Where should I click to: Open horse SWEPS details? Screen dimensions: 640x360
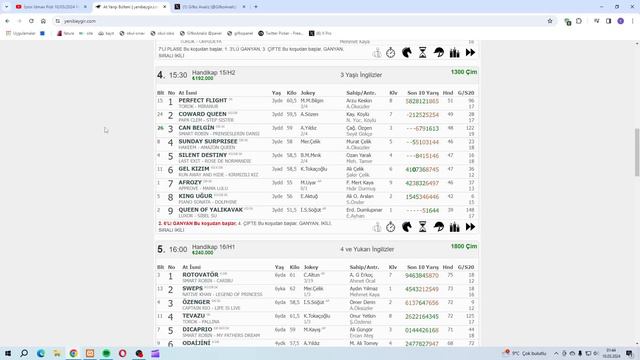pos(192,288)
